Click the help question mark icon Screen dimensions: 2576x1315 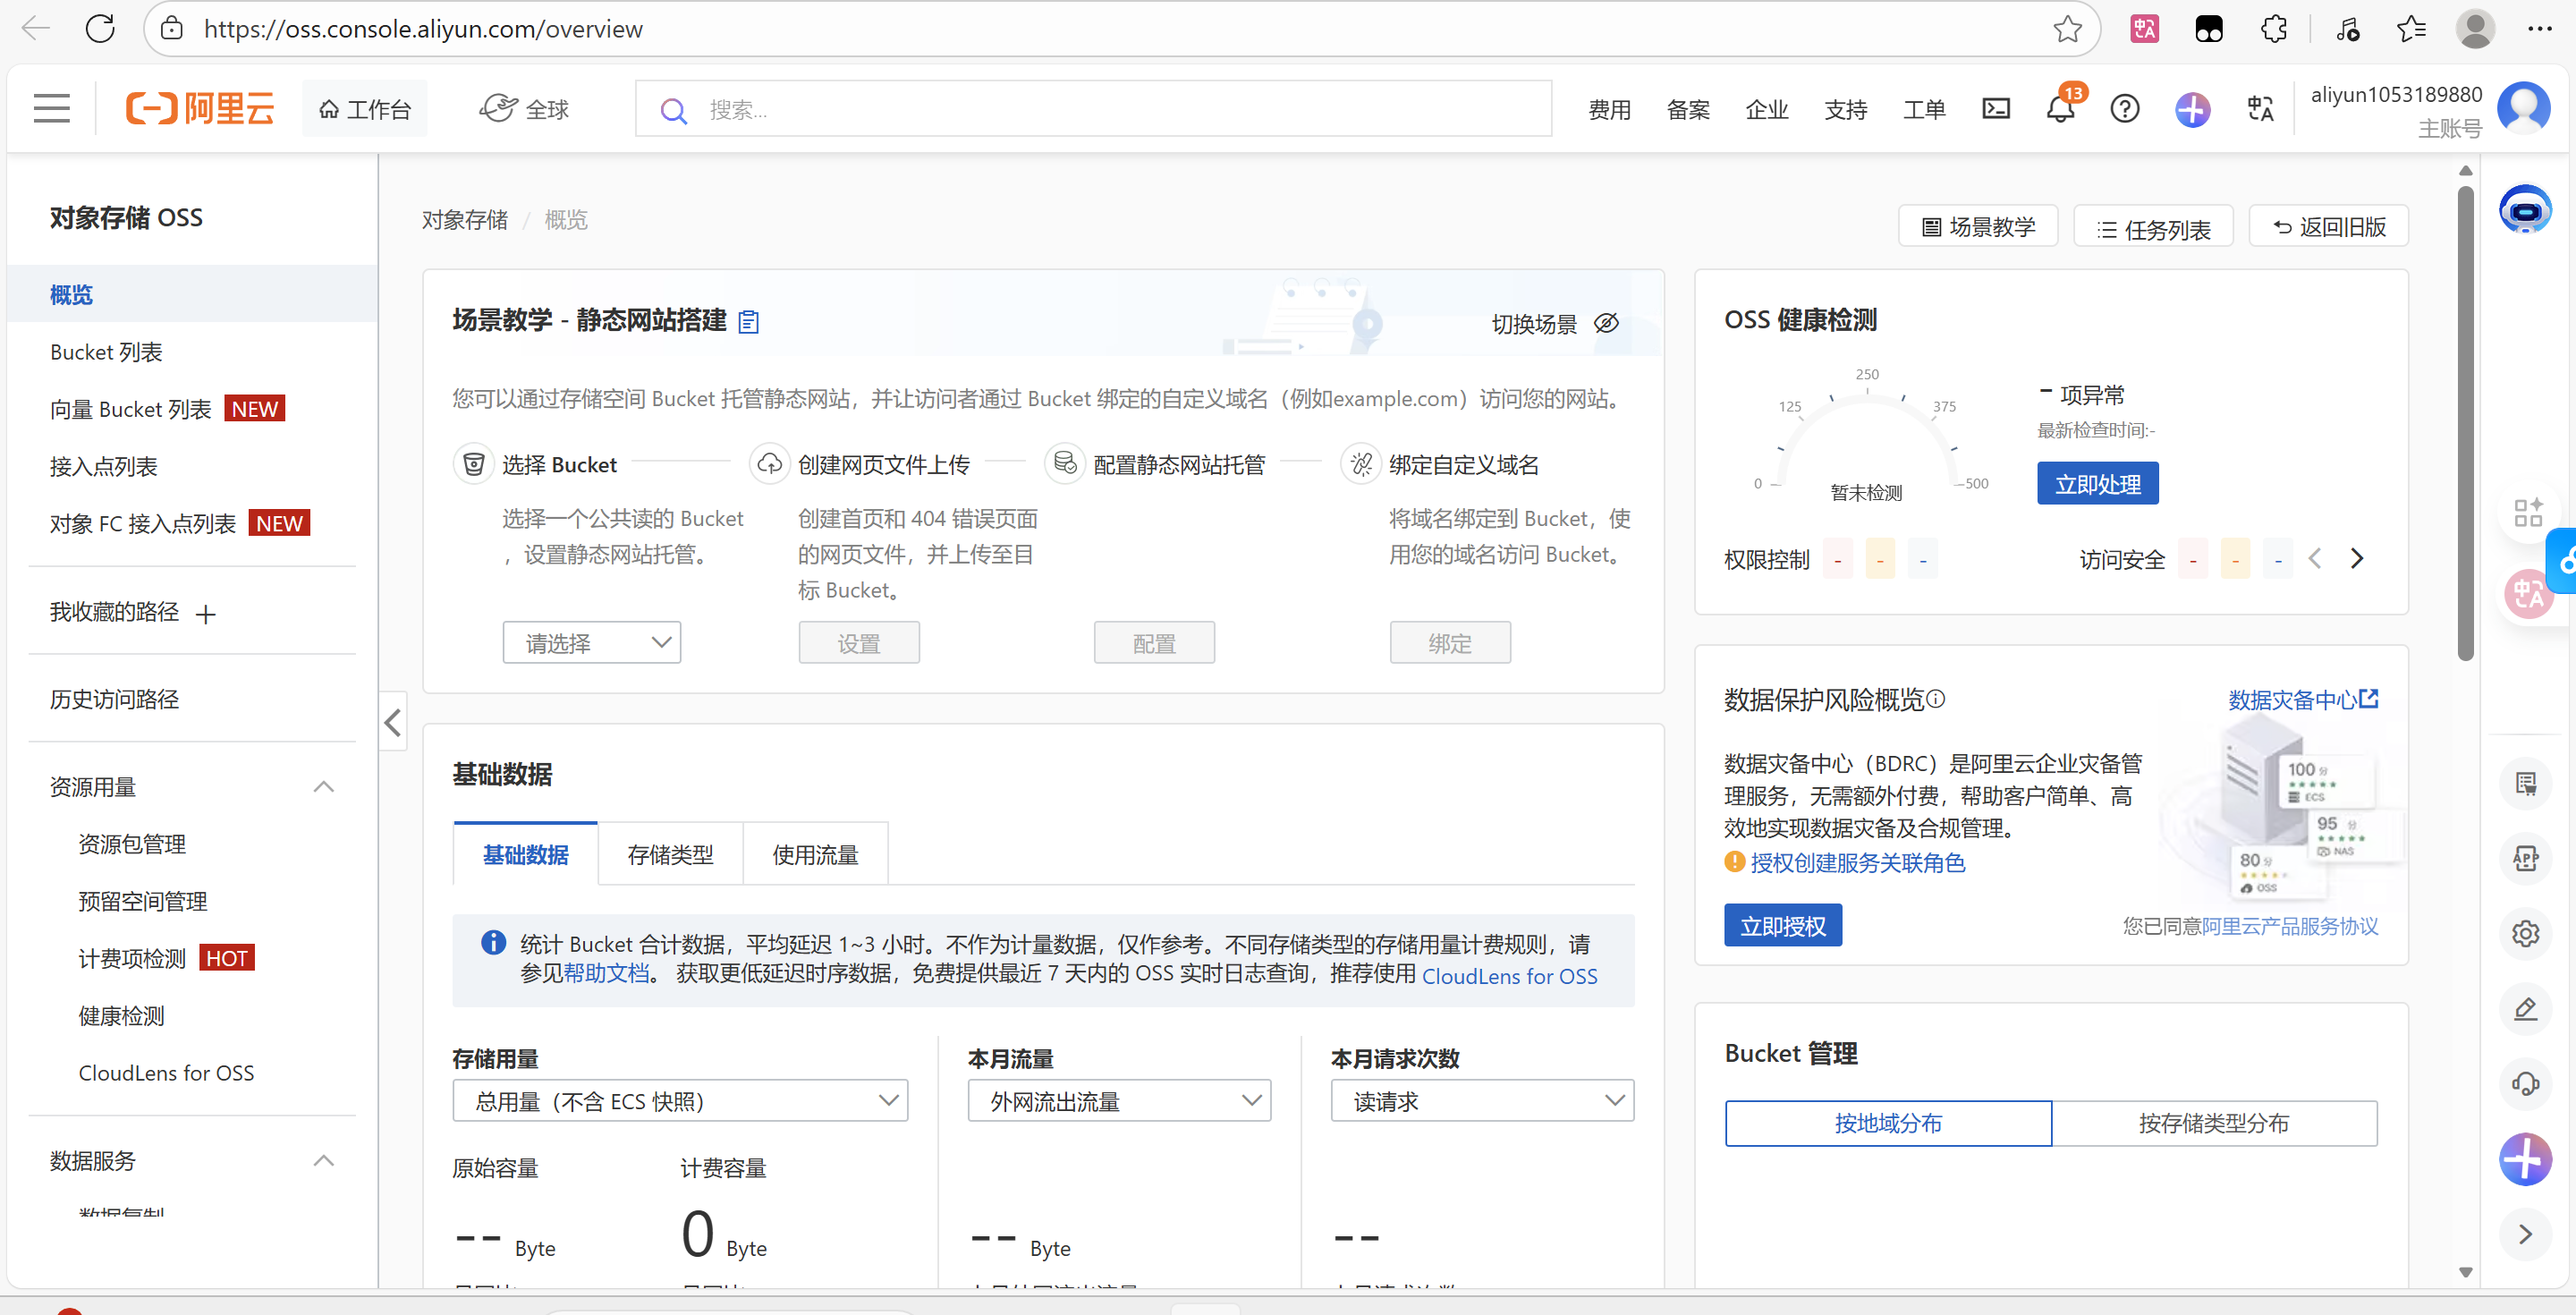coord(2125,108)
